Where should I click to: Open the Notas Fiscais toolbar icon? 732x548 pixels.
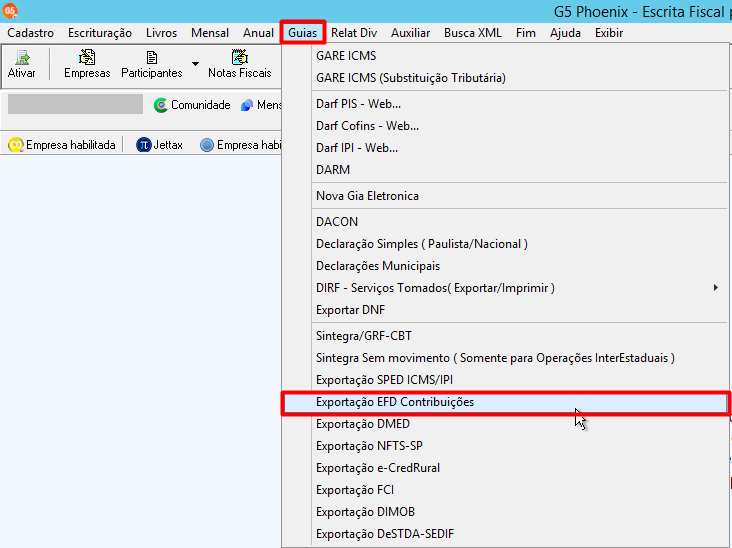[239, 63]
